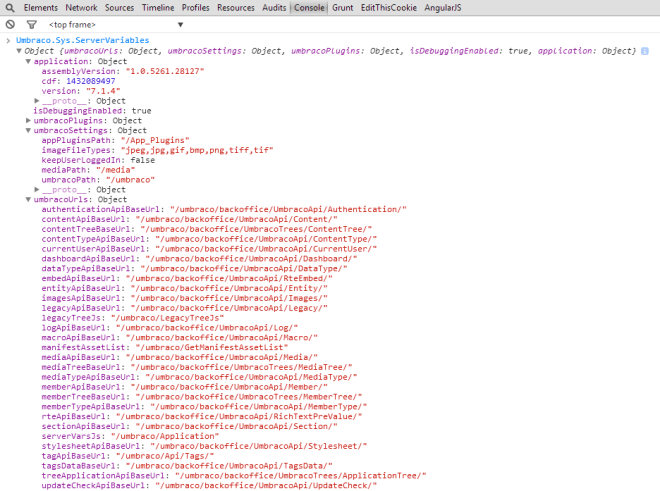Screen dimensions: 660x491
Task: Click the search magnifier icon in DevTools
Action: pyautogui.click(x=10, y=8)
